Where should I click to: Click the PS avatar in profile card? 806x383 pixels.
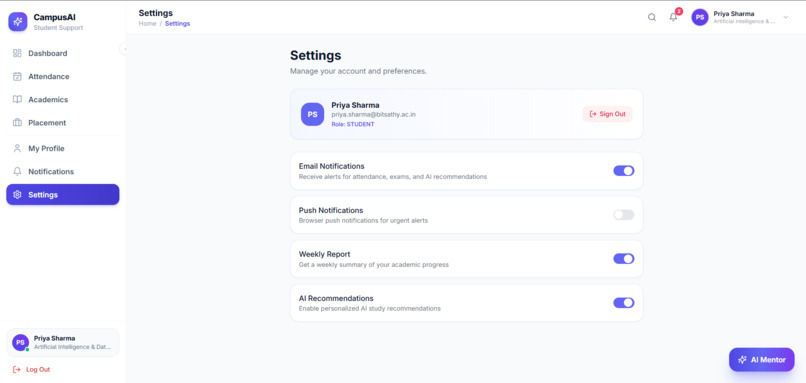coord(313,114)
